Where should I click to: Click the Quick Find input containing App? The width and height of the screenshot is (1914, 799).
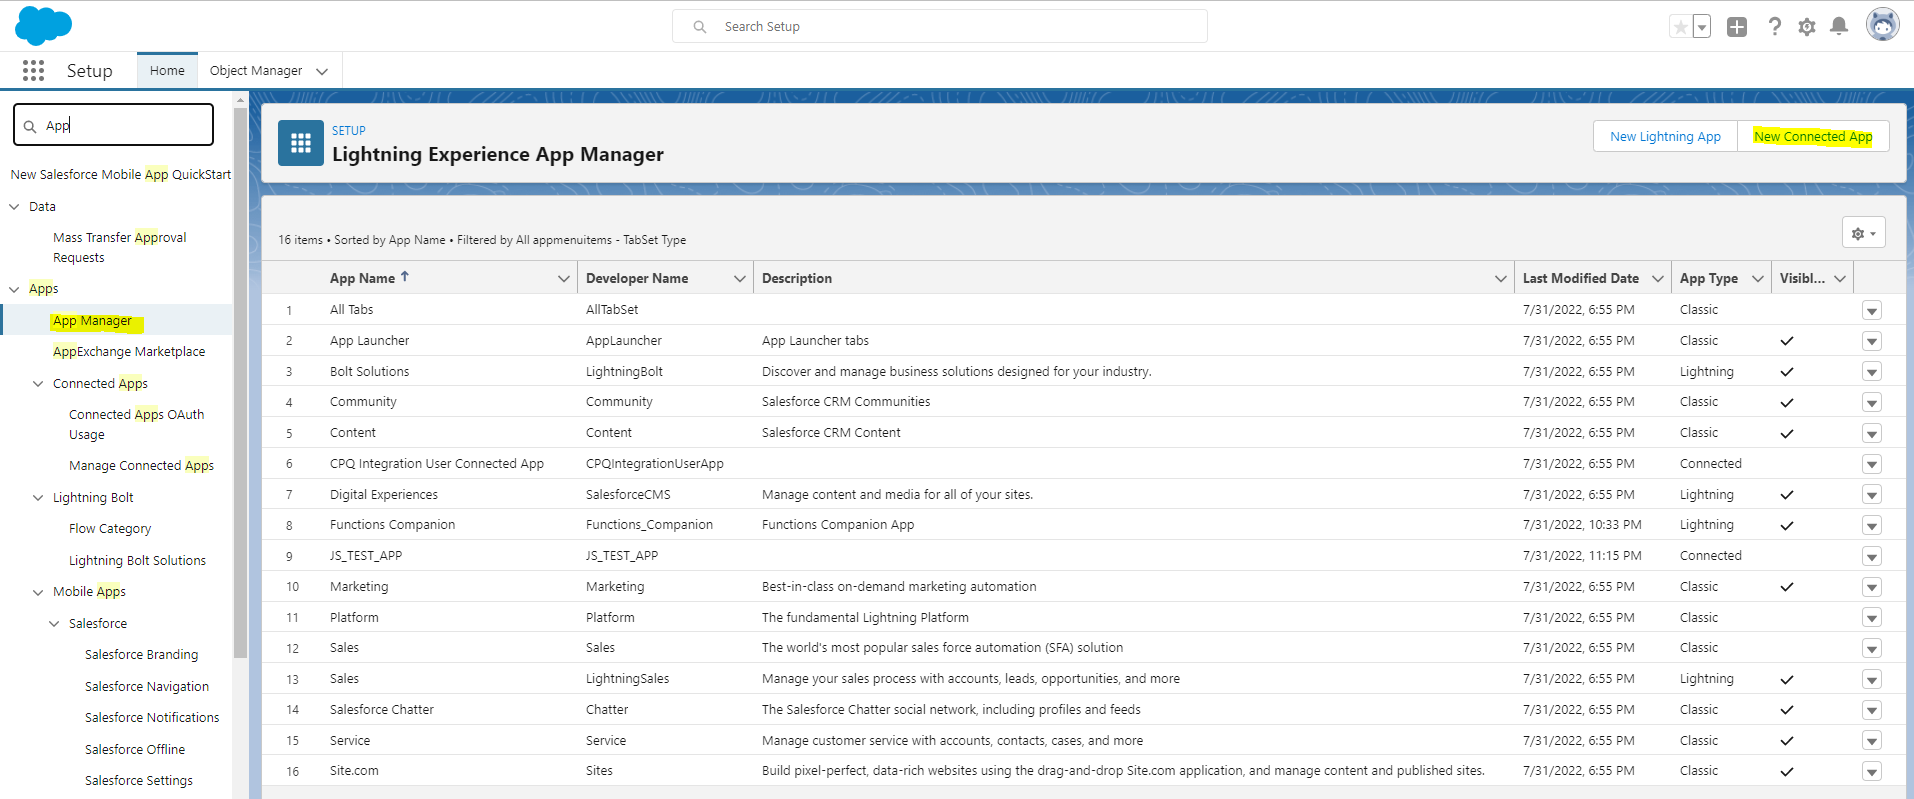click(x=113, y=125)
